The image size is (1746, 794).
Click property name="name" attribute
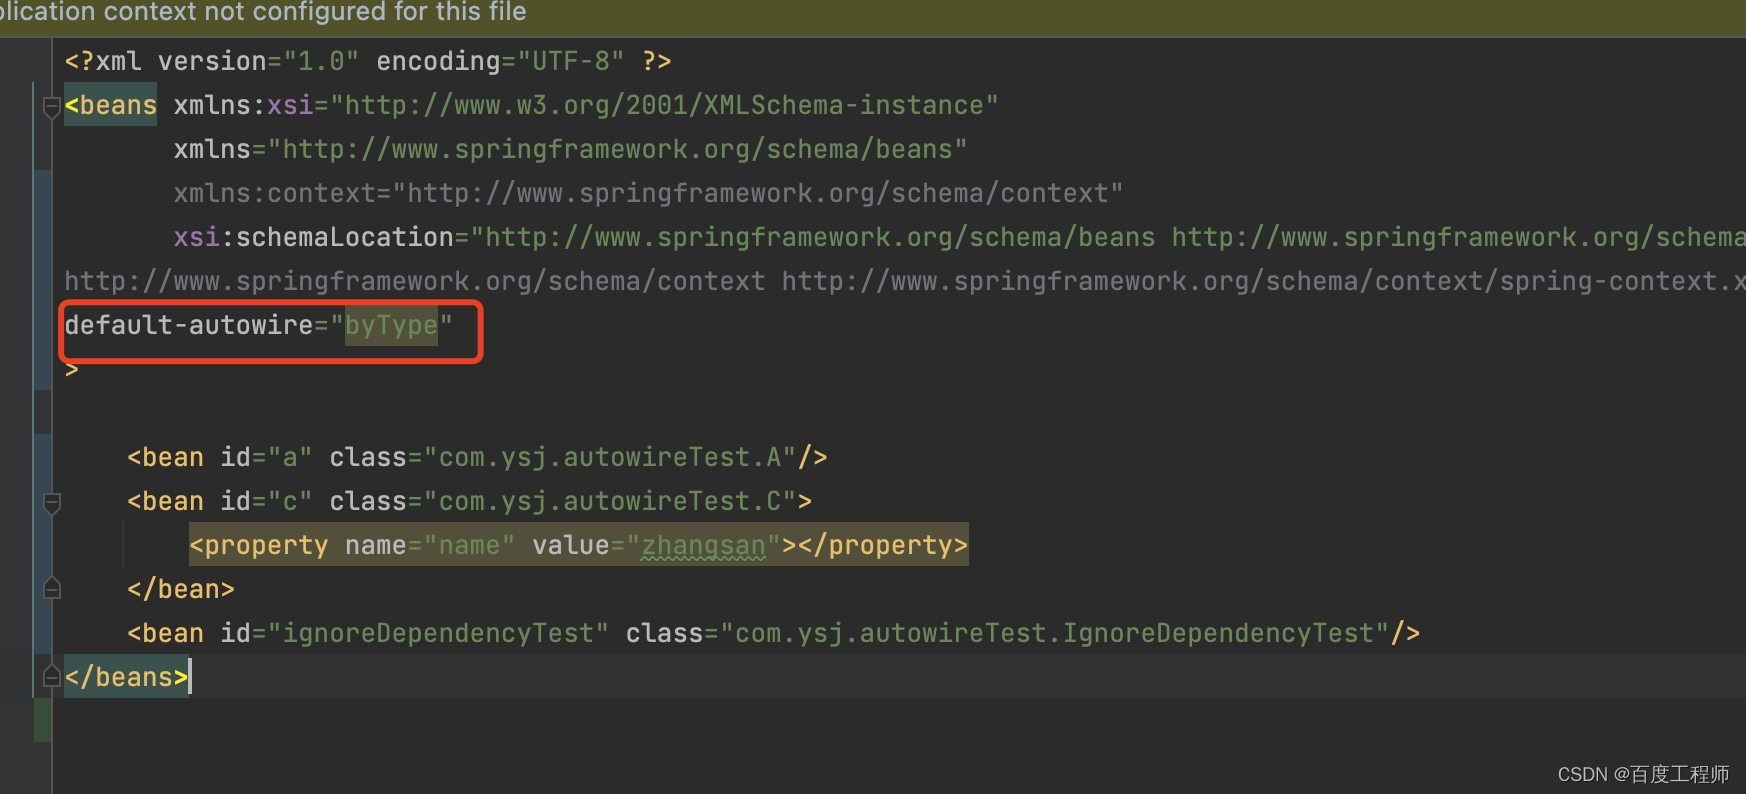430,545
